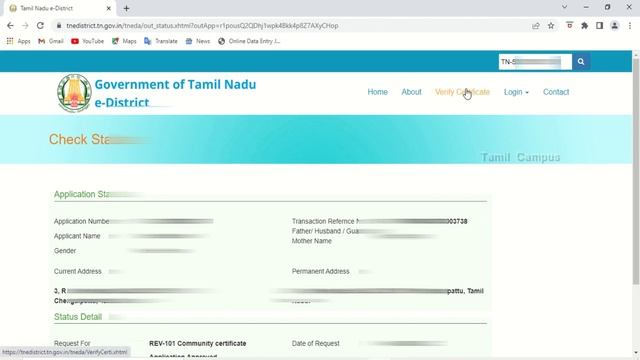
Task: Click the TN- application number search field
Action: 535,62
